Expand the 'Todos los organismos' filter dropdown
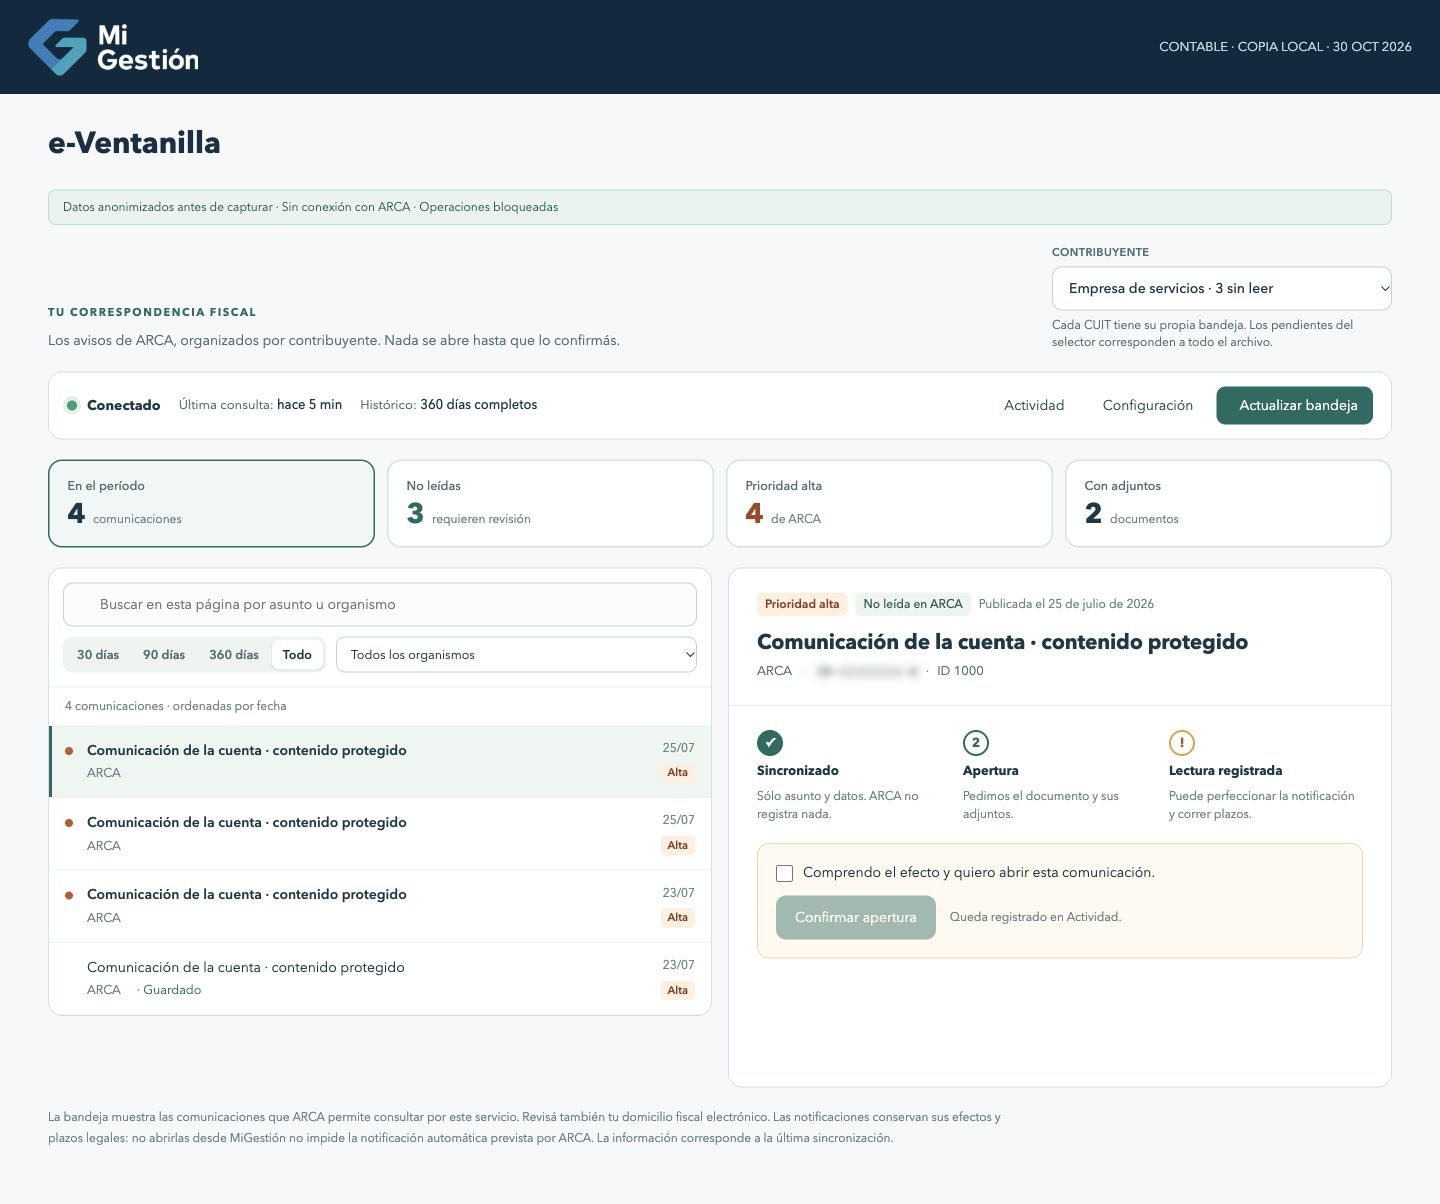This screenshot has width=1440, height=1204. pyautogui.click(x=516, y=655)
